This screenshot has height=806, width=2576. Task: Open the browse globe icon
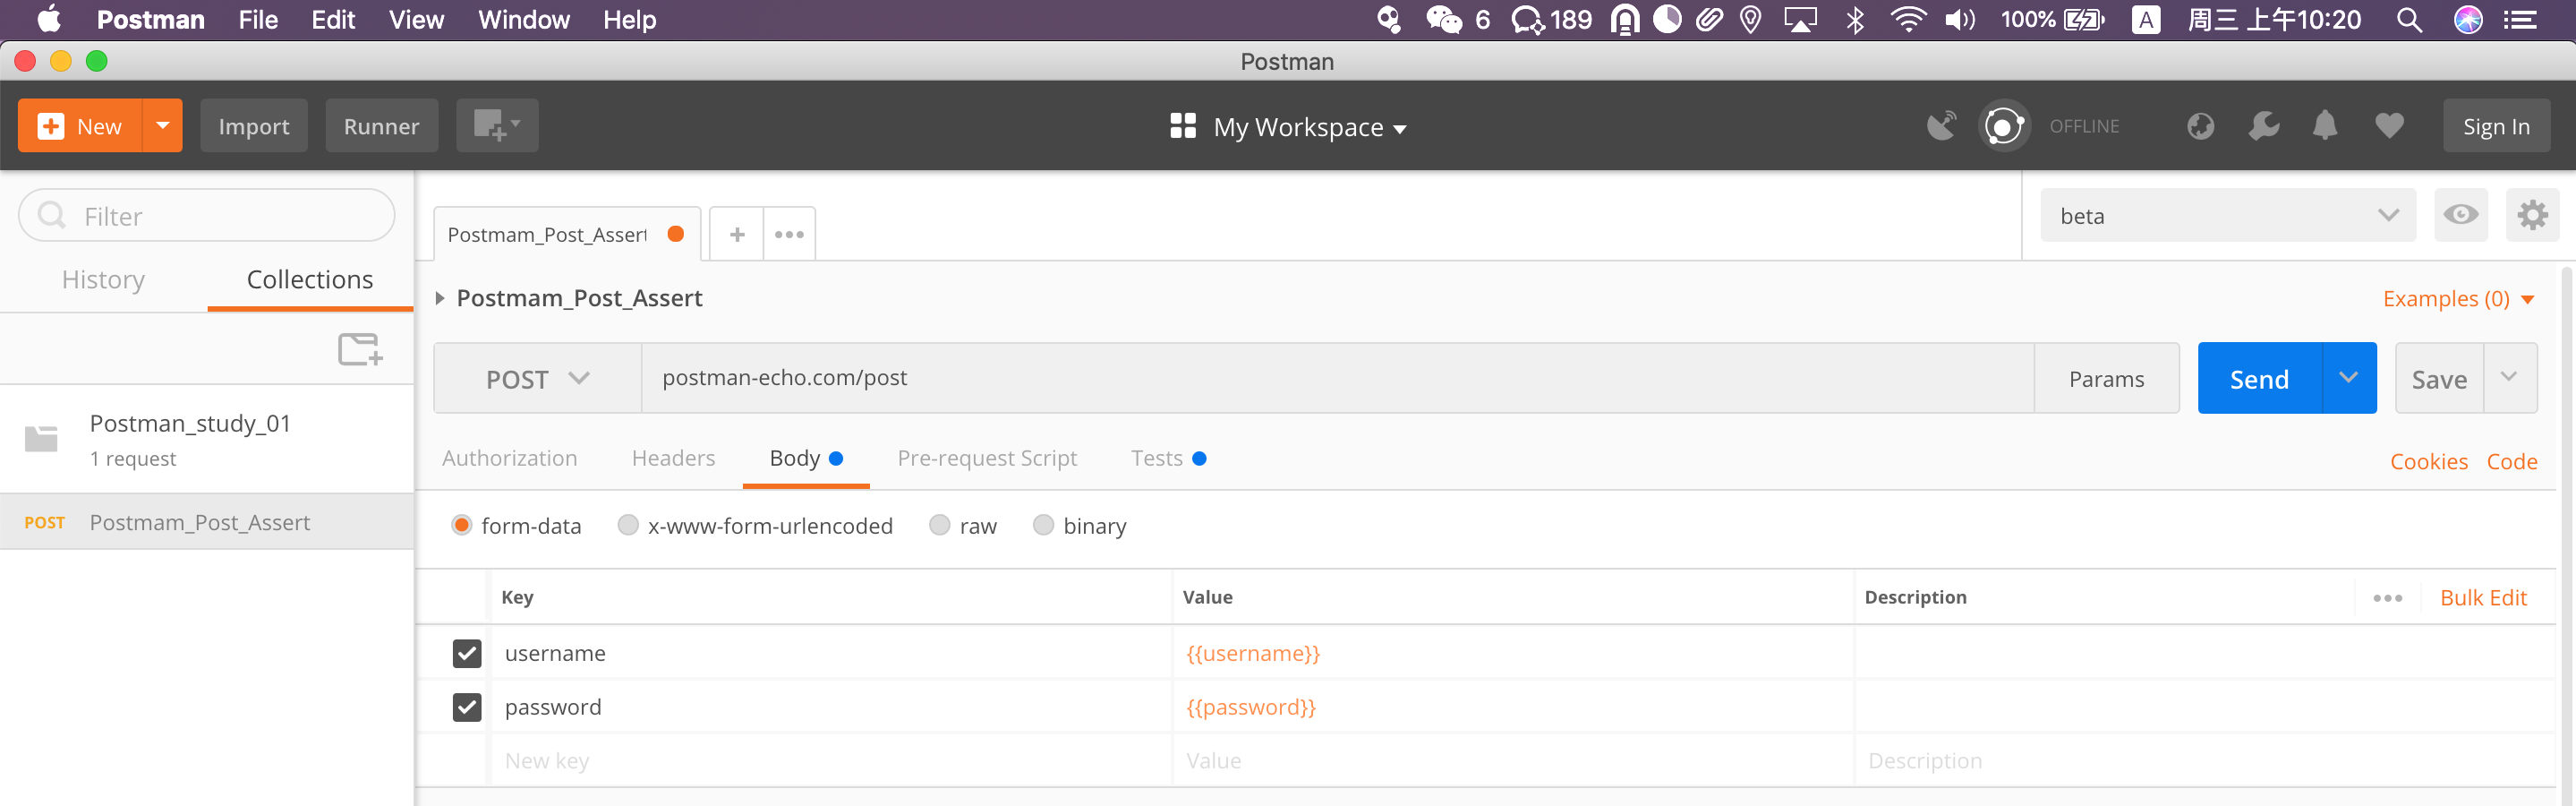(x=2200, y=126)
